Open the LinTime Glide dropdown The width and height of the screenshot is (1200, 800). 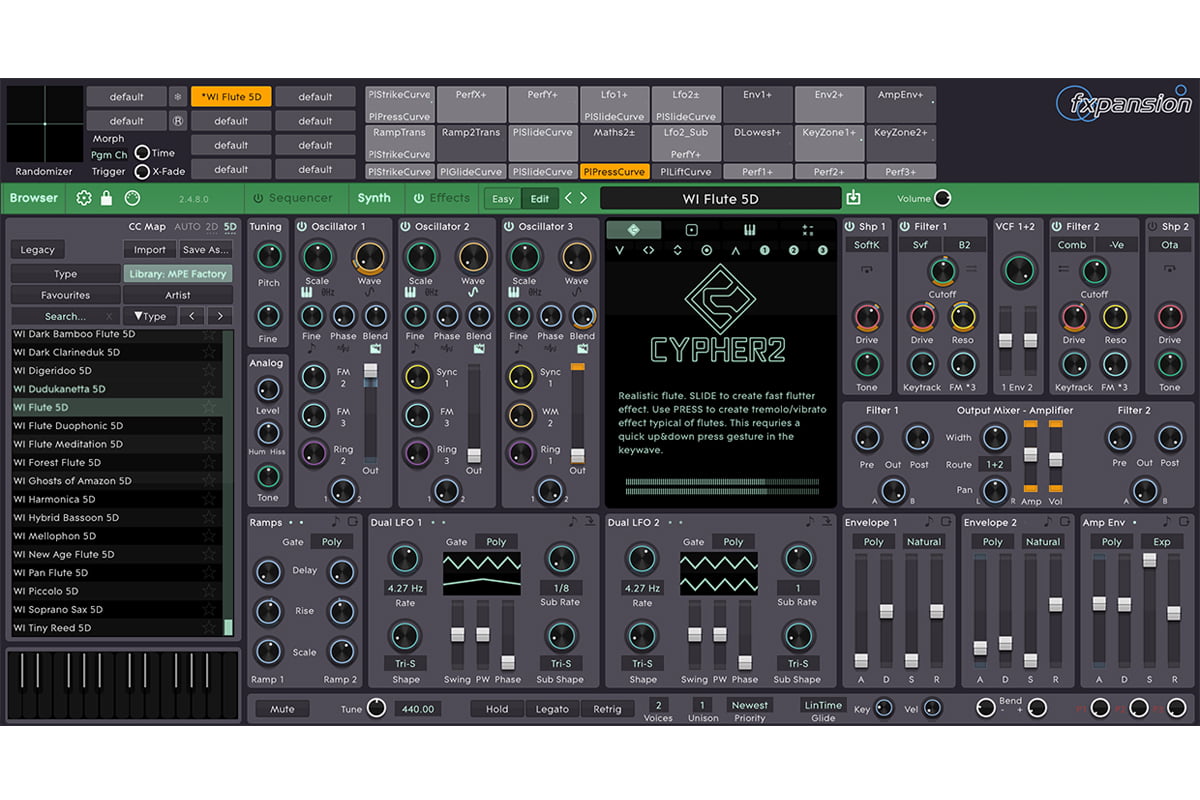click(x=823, y=705)
